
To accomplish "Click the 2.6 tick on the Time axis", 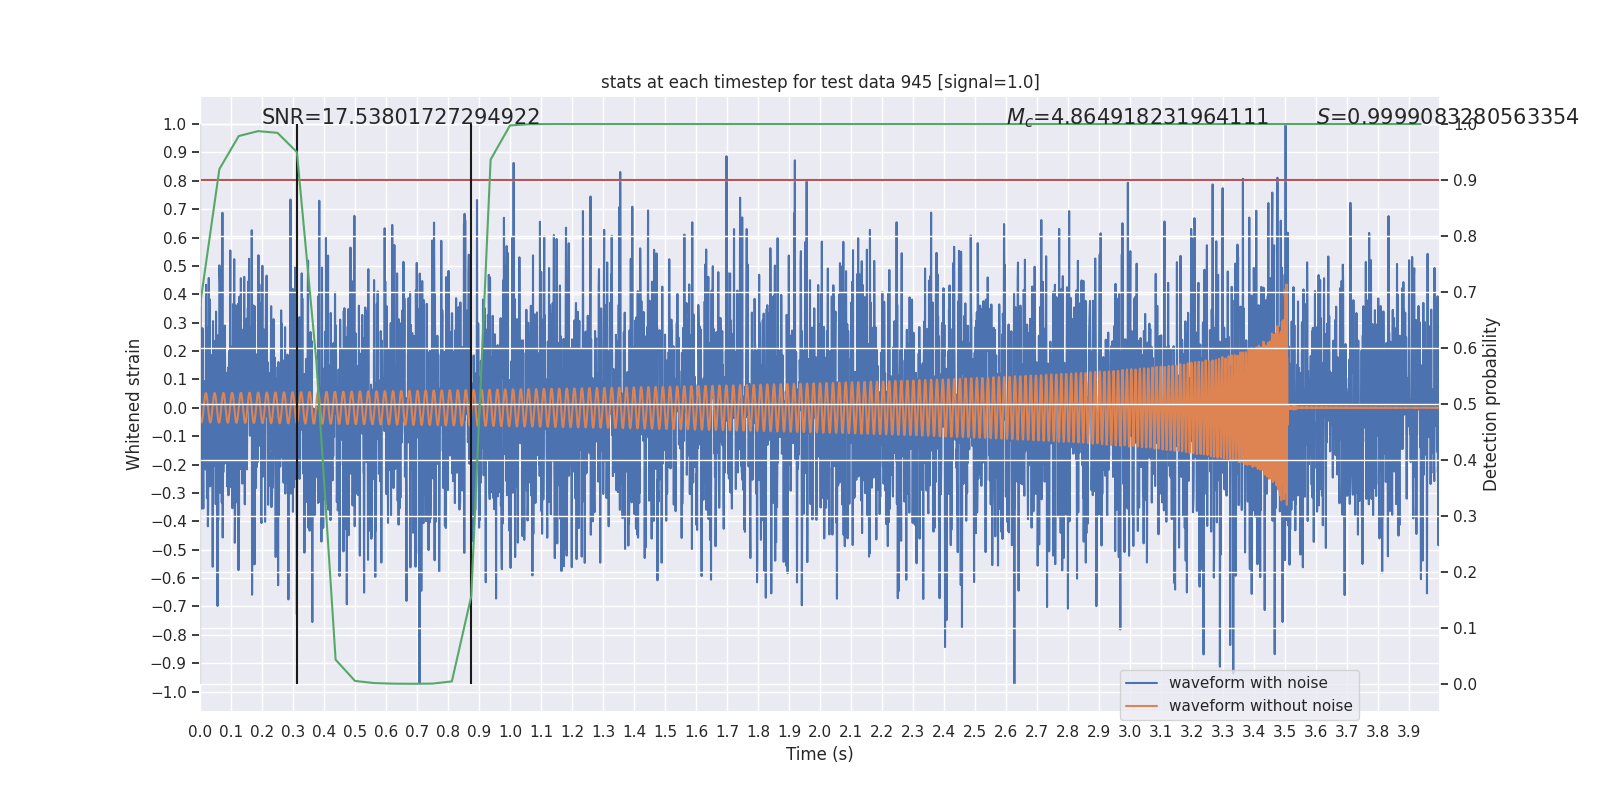I will click(x=1006, y=732).
